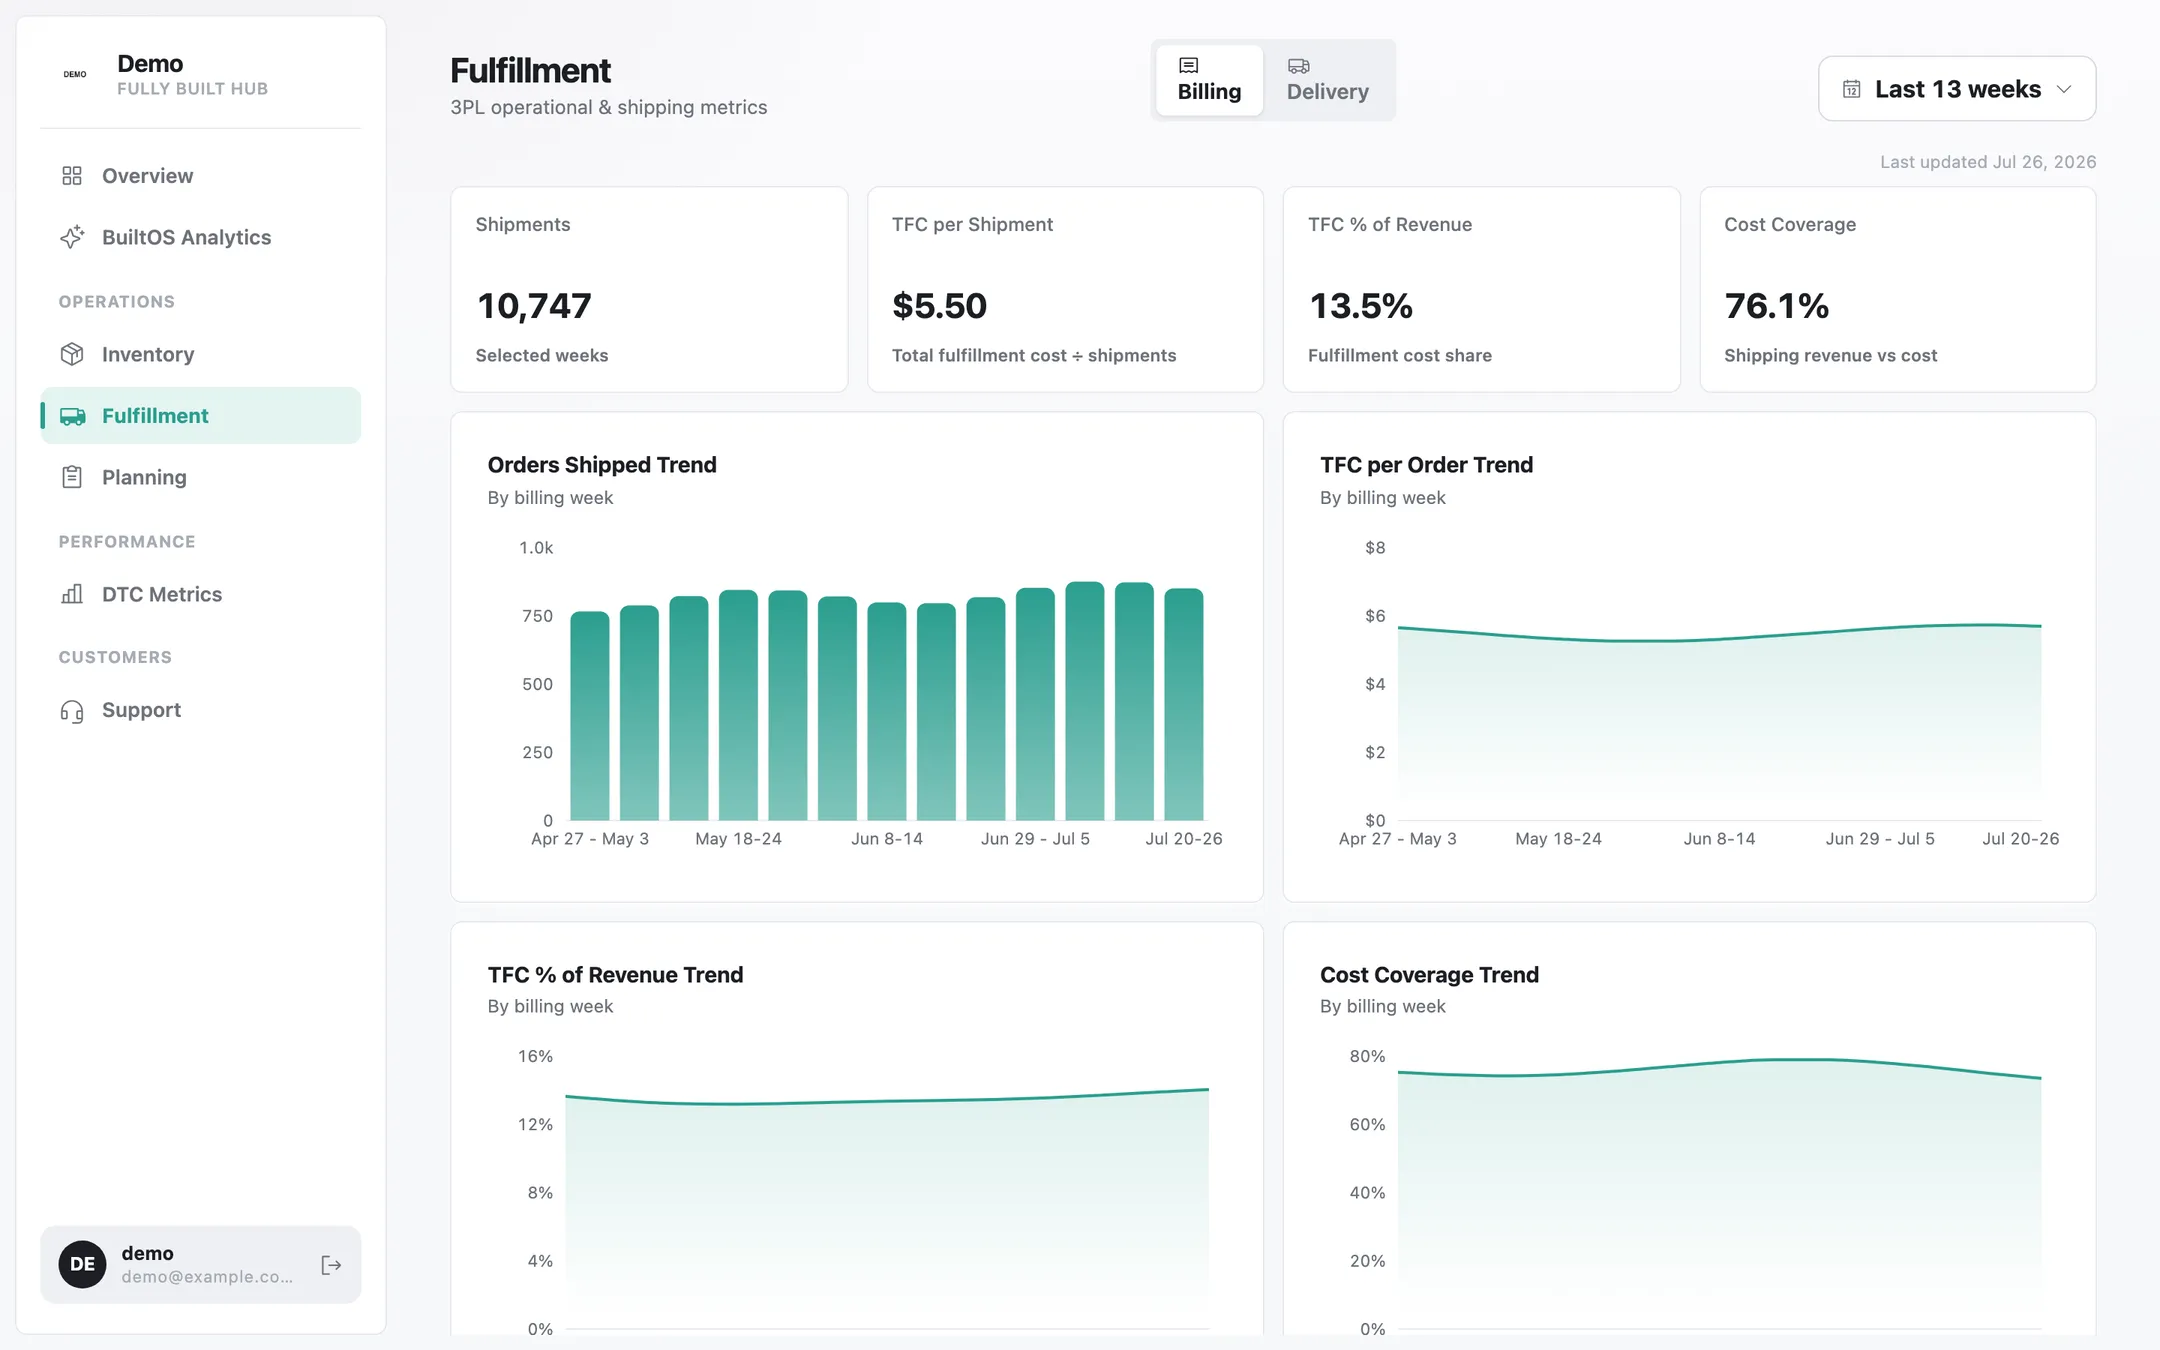Open BuiltOS Analytics page
Image resolution: width=2160 pixels, height=1350 pixels.
coord(200,237)
